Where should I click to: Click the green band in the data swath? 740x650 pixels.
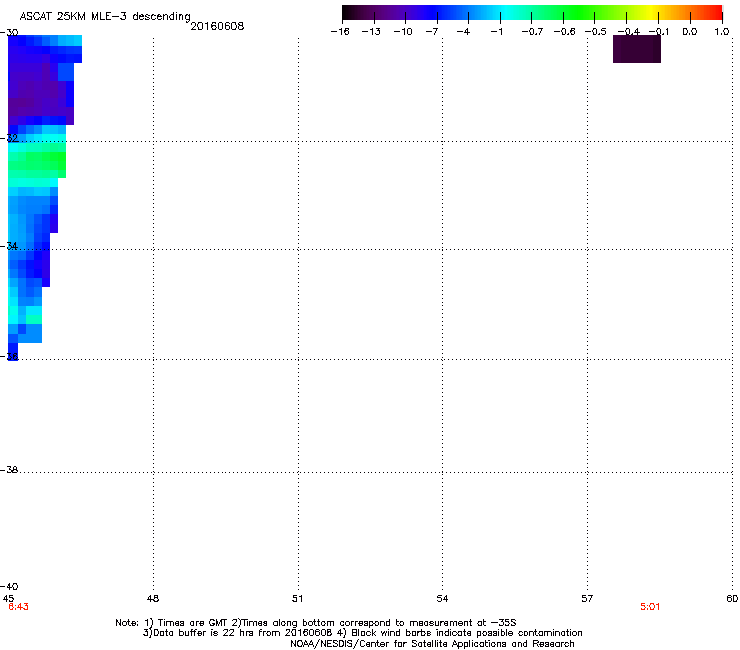[x=37, y=160]
